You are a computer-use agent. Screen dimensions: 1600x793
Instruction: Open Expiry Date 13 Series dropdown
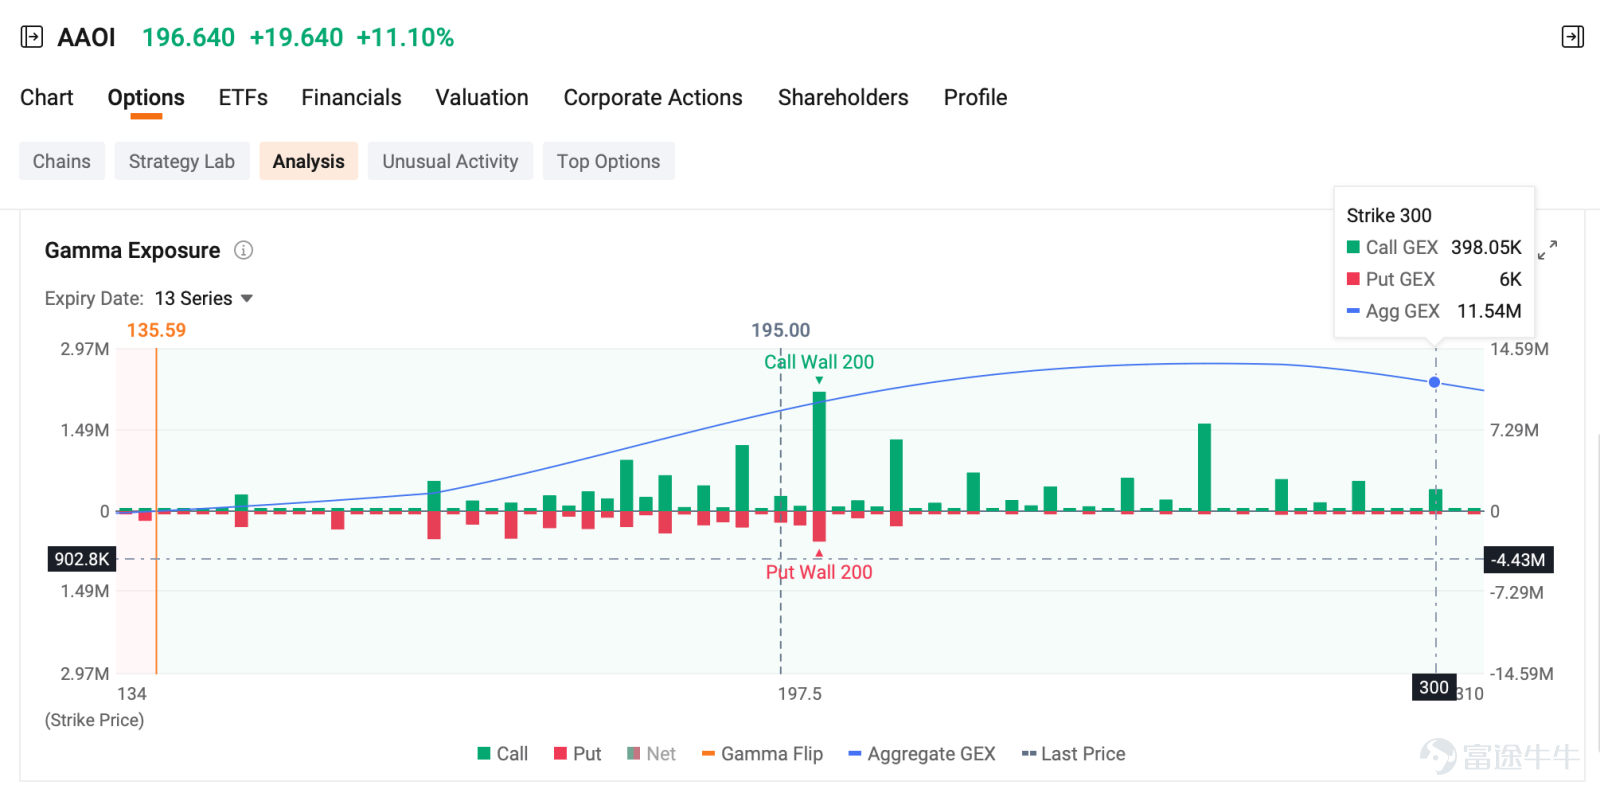click(x=204, y=298)
